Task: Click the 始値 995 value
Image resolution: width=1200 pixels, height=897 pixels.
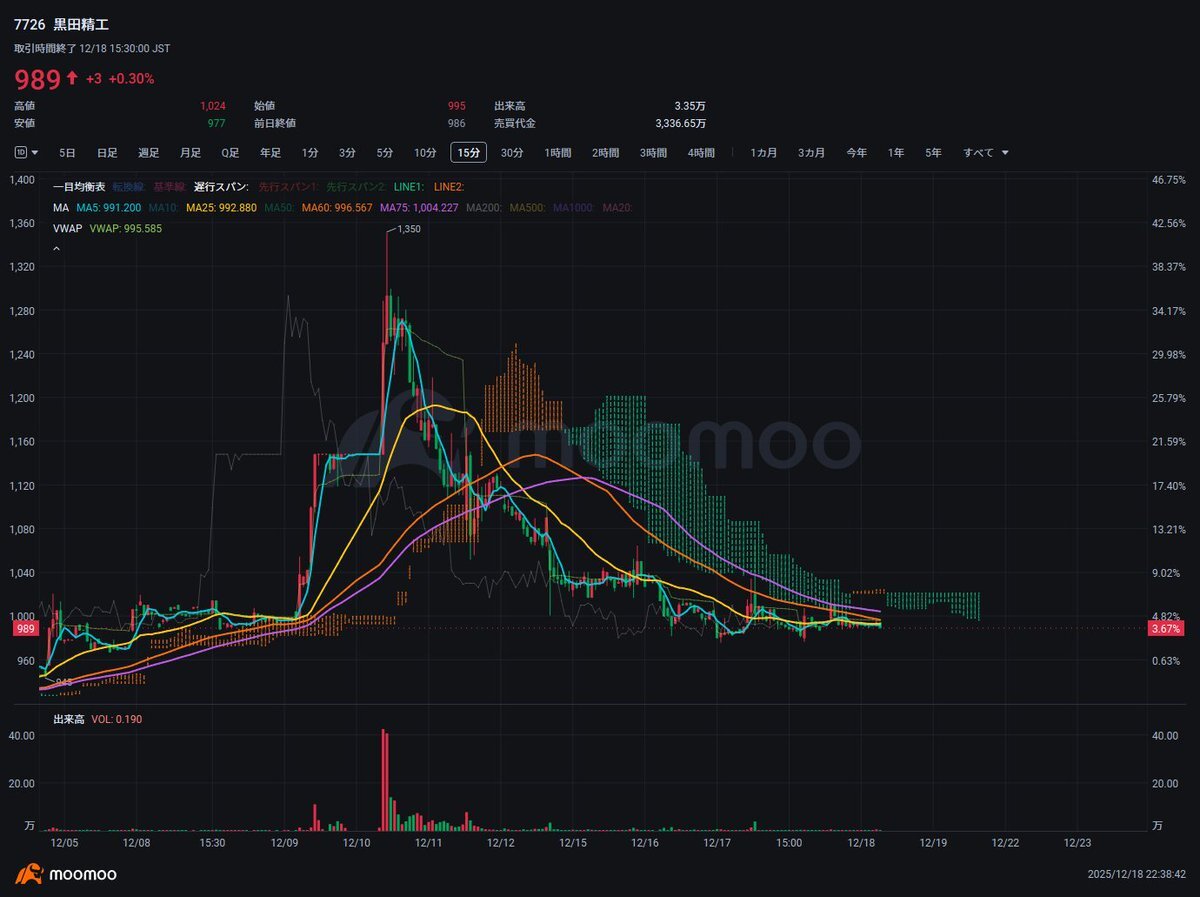Action: (x=456, y=105)
